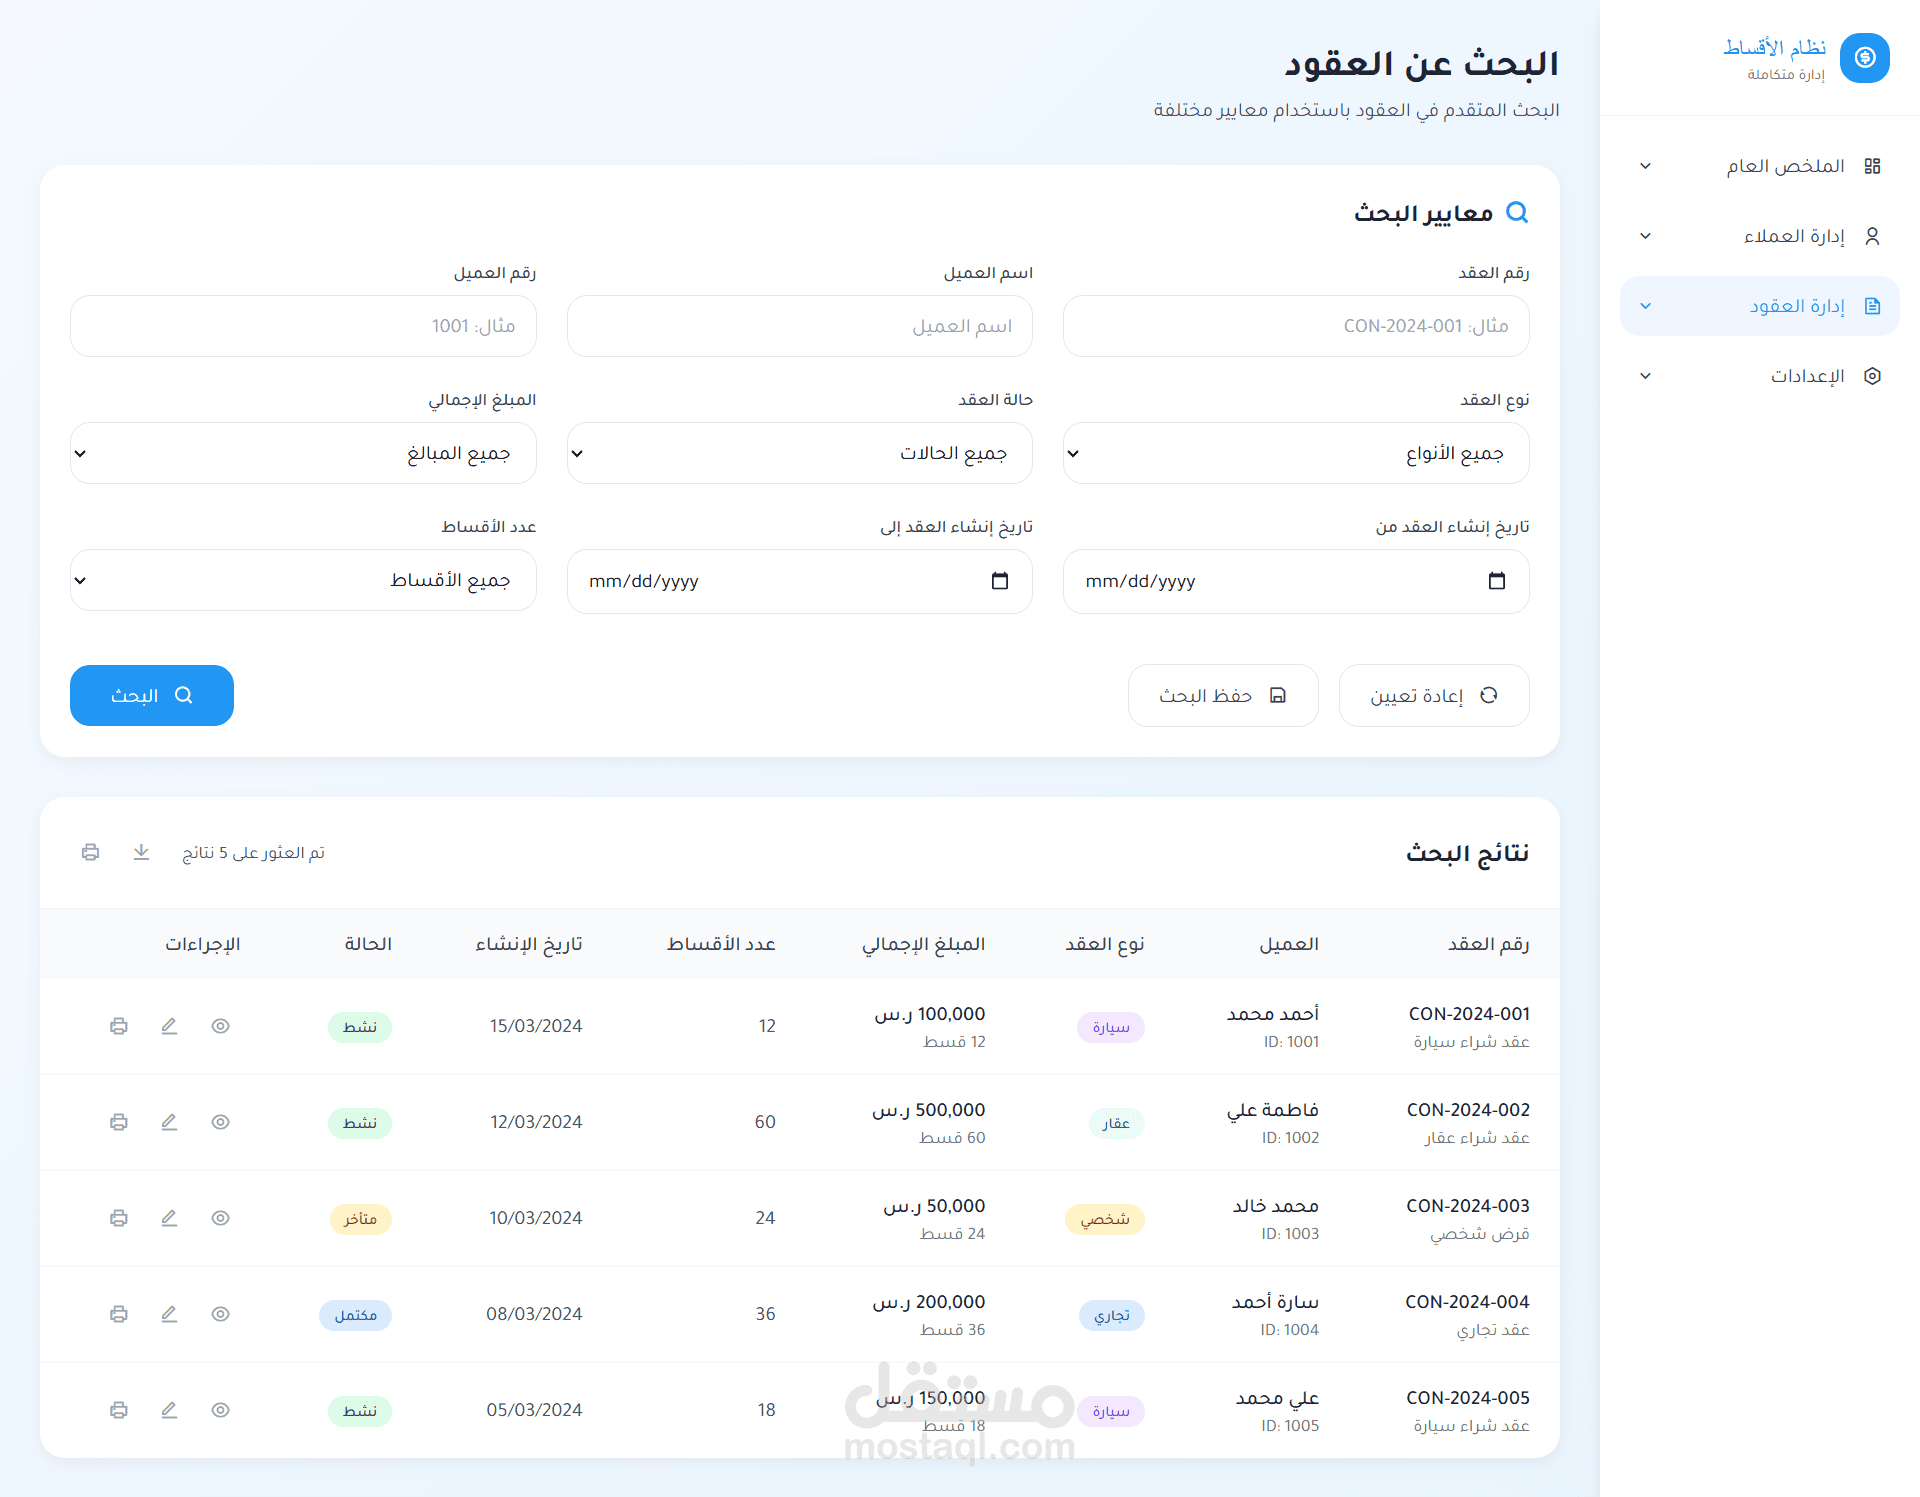Image resolution: width=1920 pixels, height=1497 pixels.
Task: Click print icon in CON-2024-005 row
Action: tap(119, 1410)
